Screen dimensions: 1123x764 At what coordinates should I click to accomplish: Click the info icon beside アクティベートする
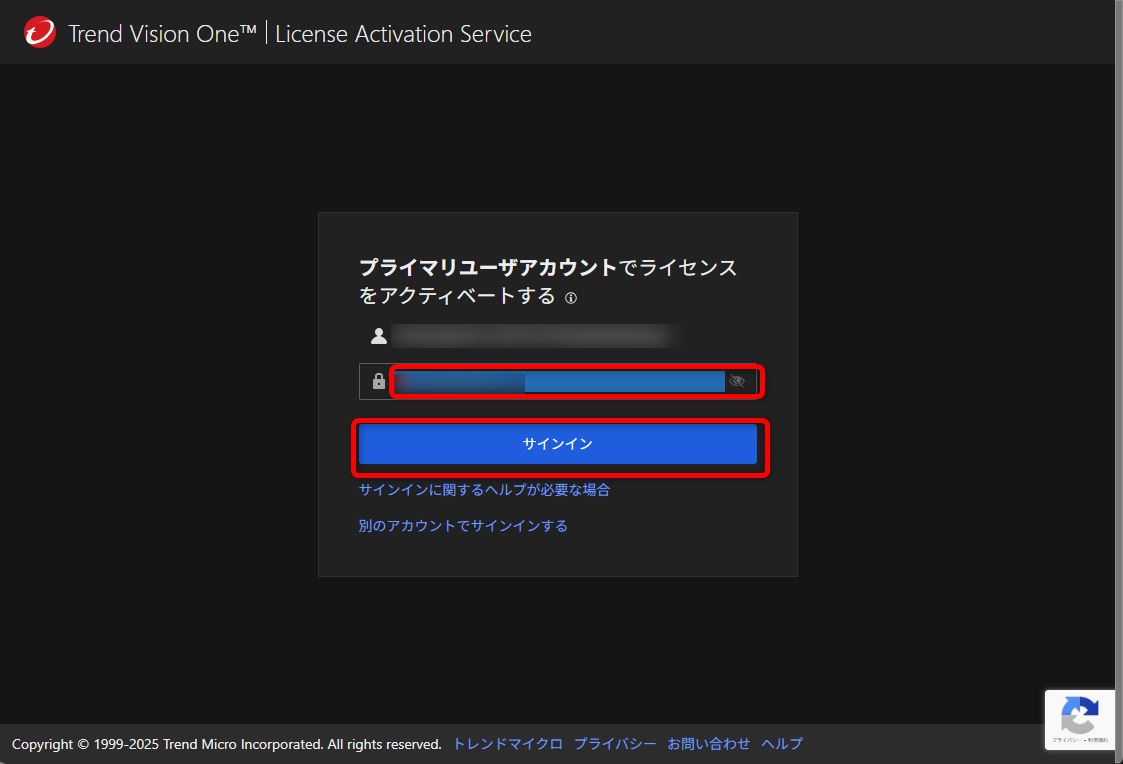pos(571,299)
